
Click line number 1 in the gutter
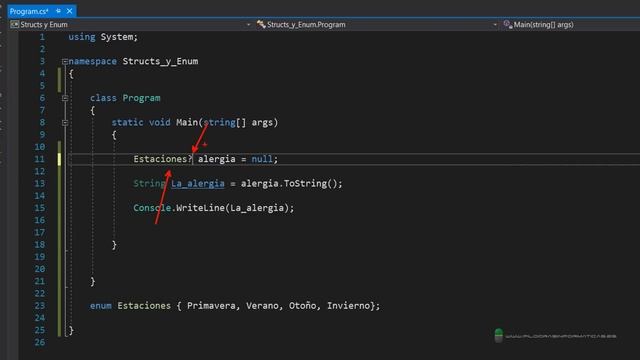(42, 37)
